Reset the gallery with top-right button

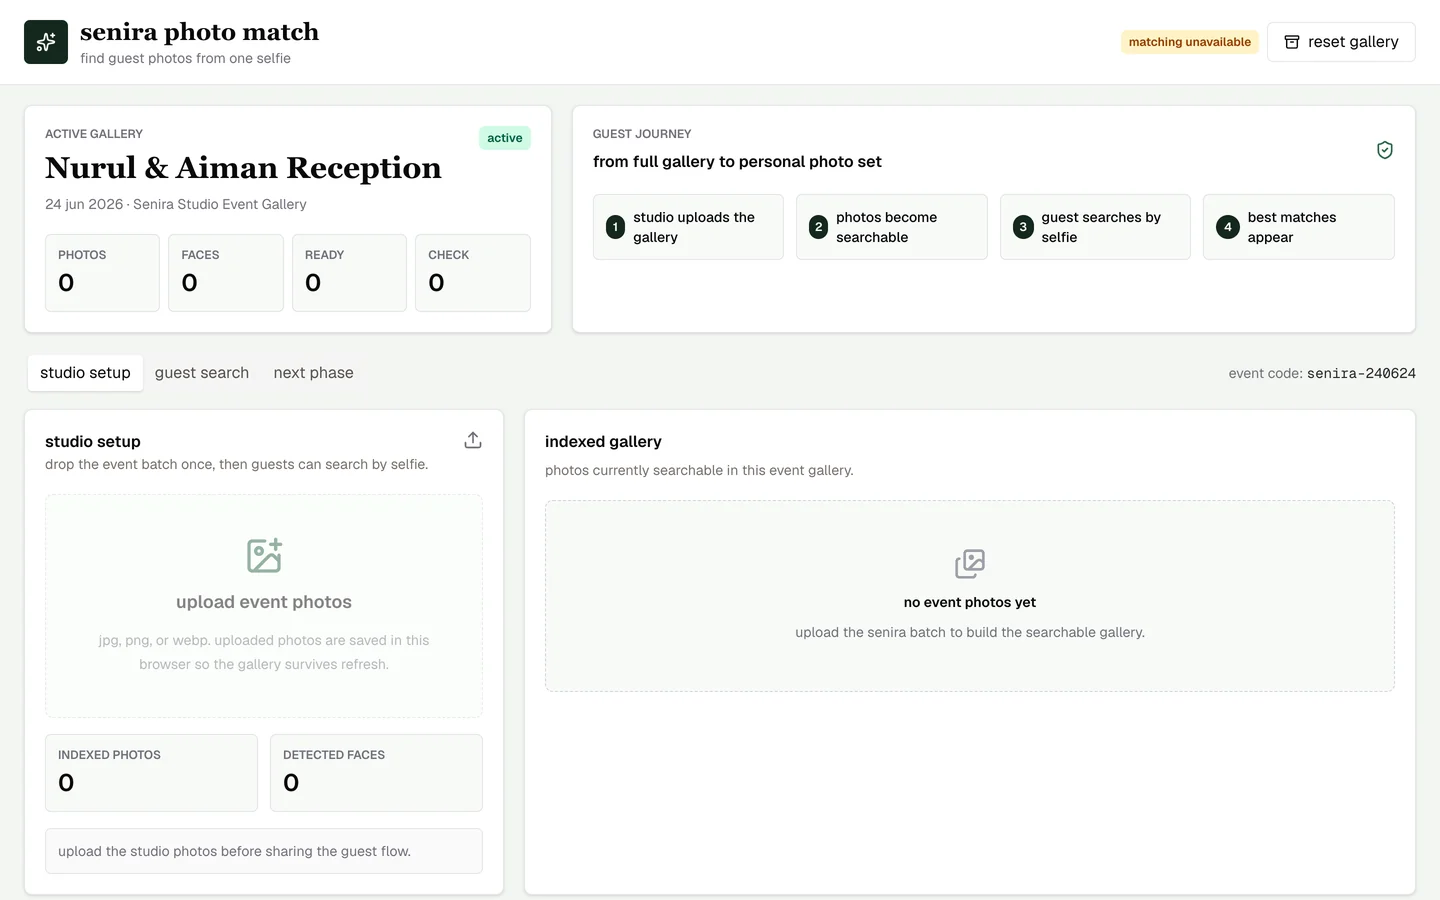point(1341,42)
